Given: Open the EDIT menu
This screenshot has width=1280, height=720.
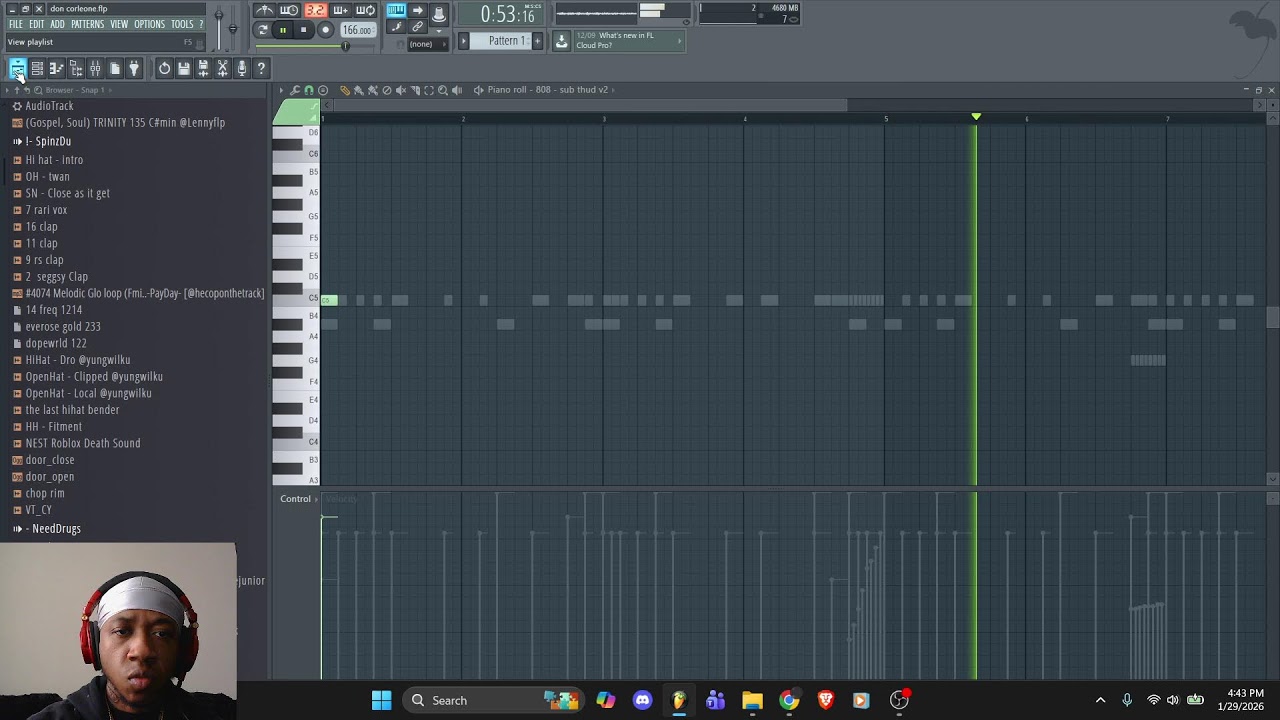Looking at the screenshot, I should pos(36,24).
